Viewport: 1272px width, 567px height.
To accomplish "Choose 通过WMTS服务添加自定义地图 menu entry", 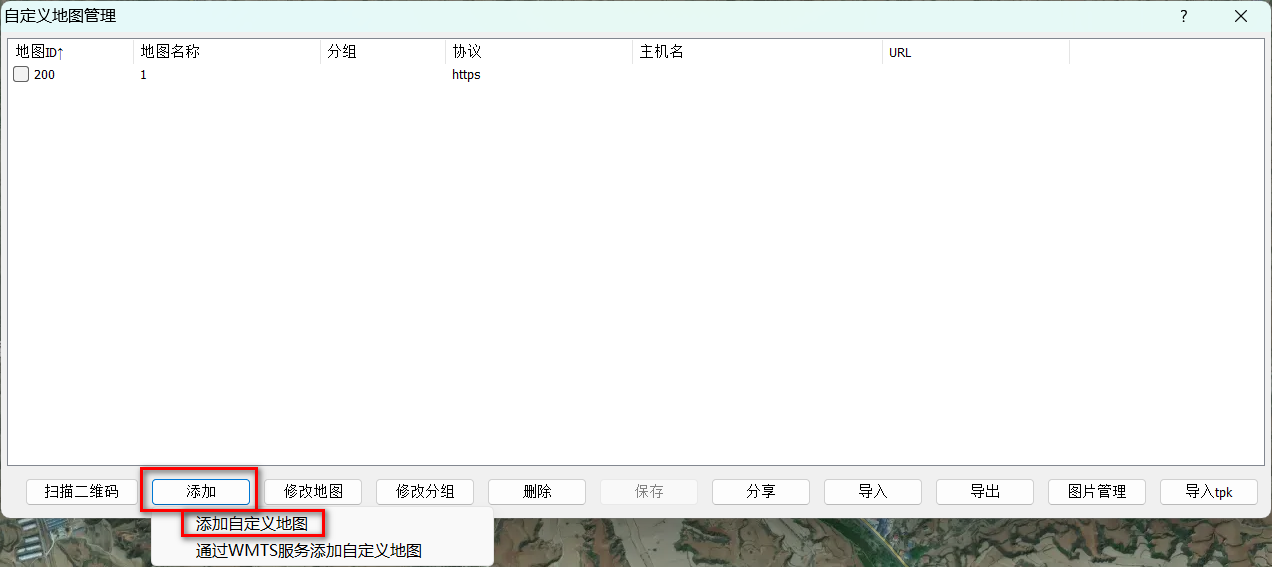I will tap(309, 550).
